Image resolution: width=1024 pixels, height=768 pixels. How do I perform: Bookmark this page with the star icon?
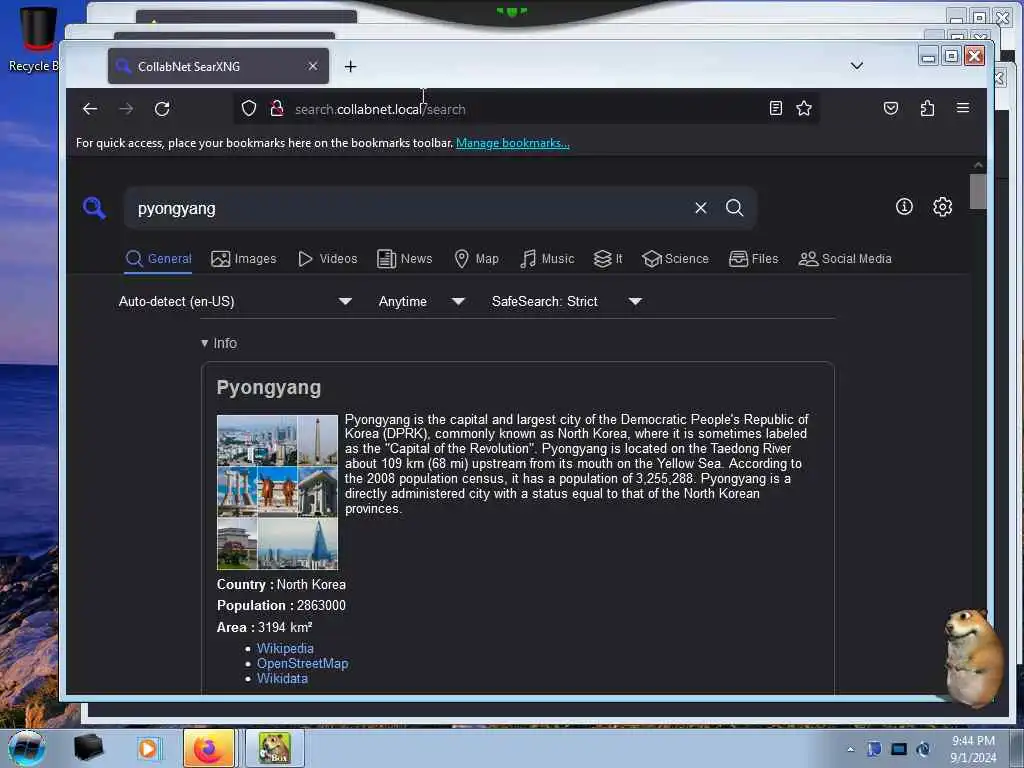click(x=804, y=108)
